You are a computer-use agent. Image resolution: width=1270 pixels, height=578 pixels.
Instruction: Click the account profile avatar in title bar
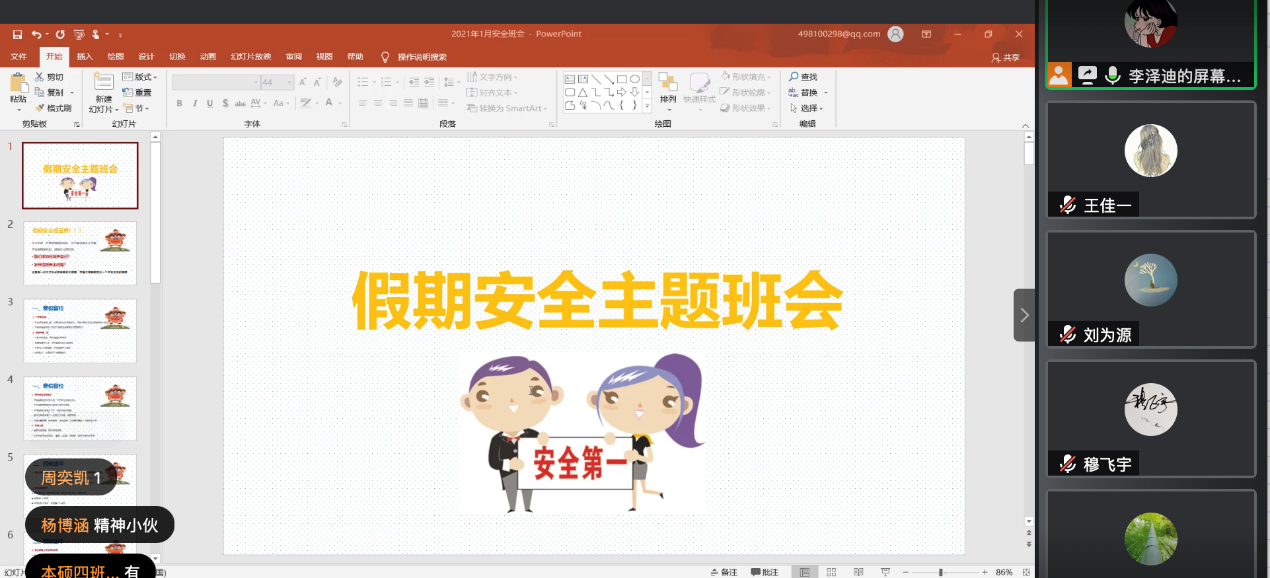896,34
